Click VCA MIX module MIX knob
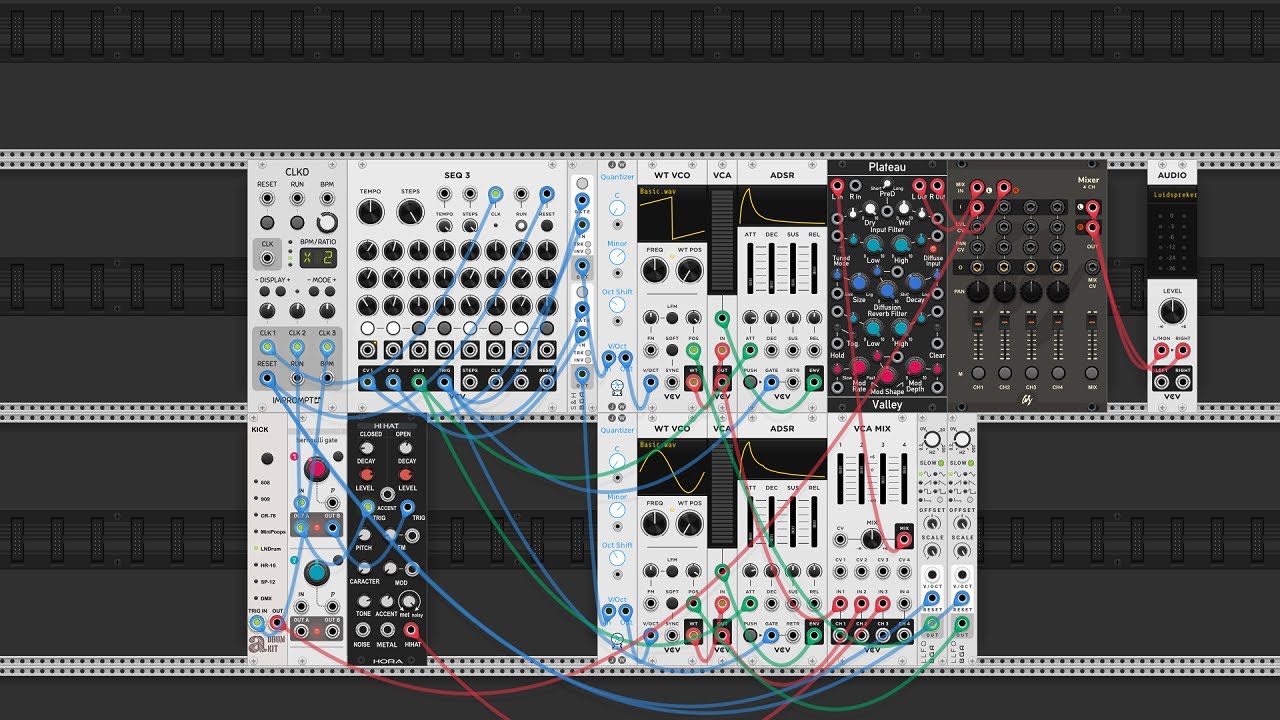1280x720 pixels. 870,537
